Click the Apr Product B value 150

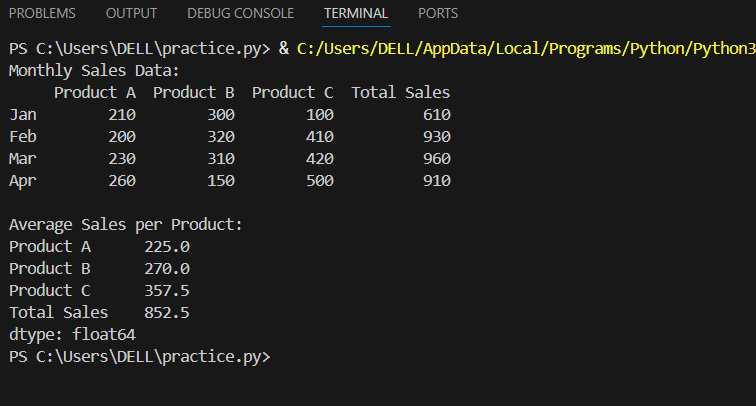[x=221, y=181]
